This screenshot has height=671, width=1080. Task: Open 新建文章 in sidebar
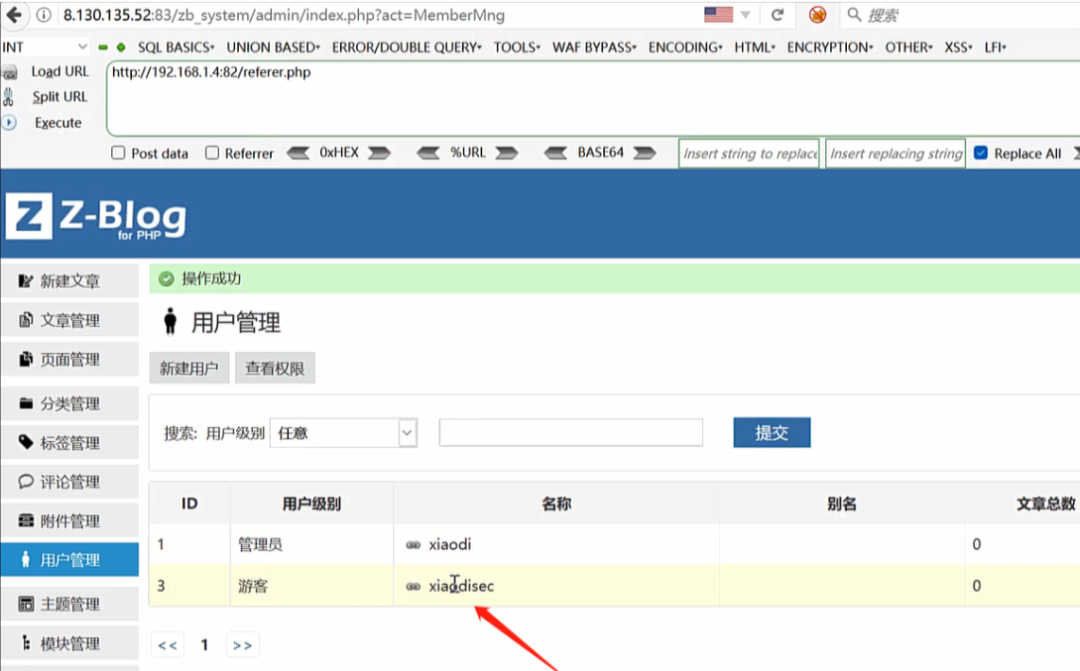pyautogui.click(x=70, y=281)
